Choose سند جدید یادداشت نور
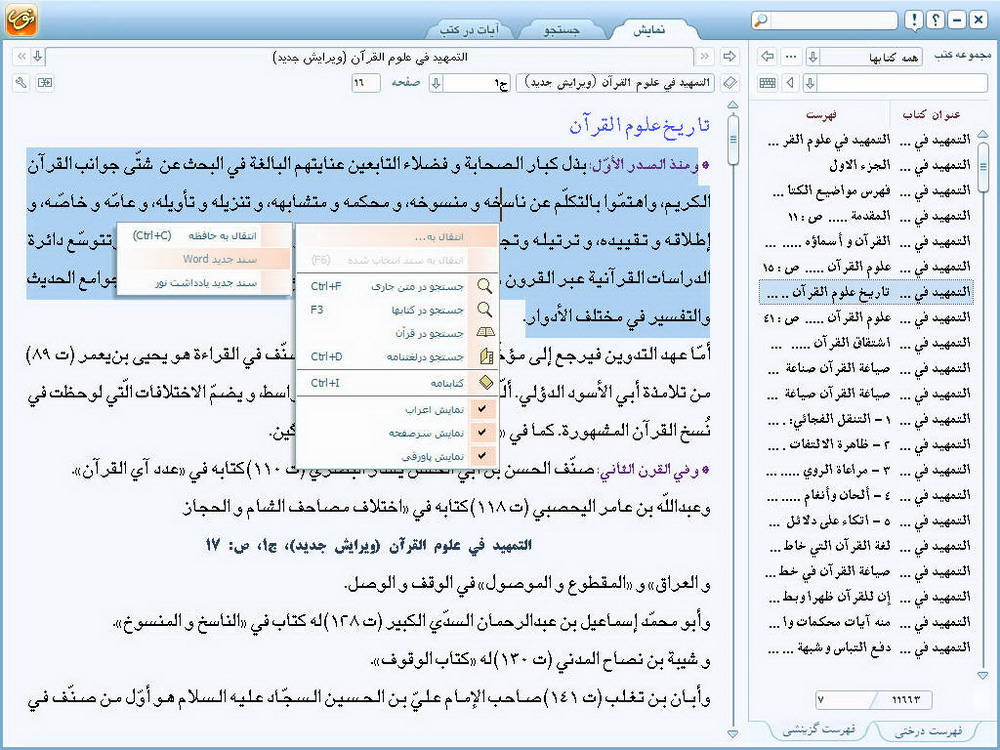The width and height of the screenshot is (1000, 750). coord(204,283)
